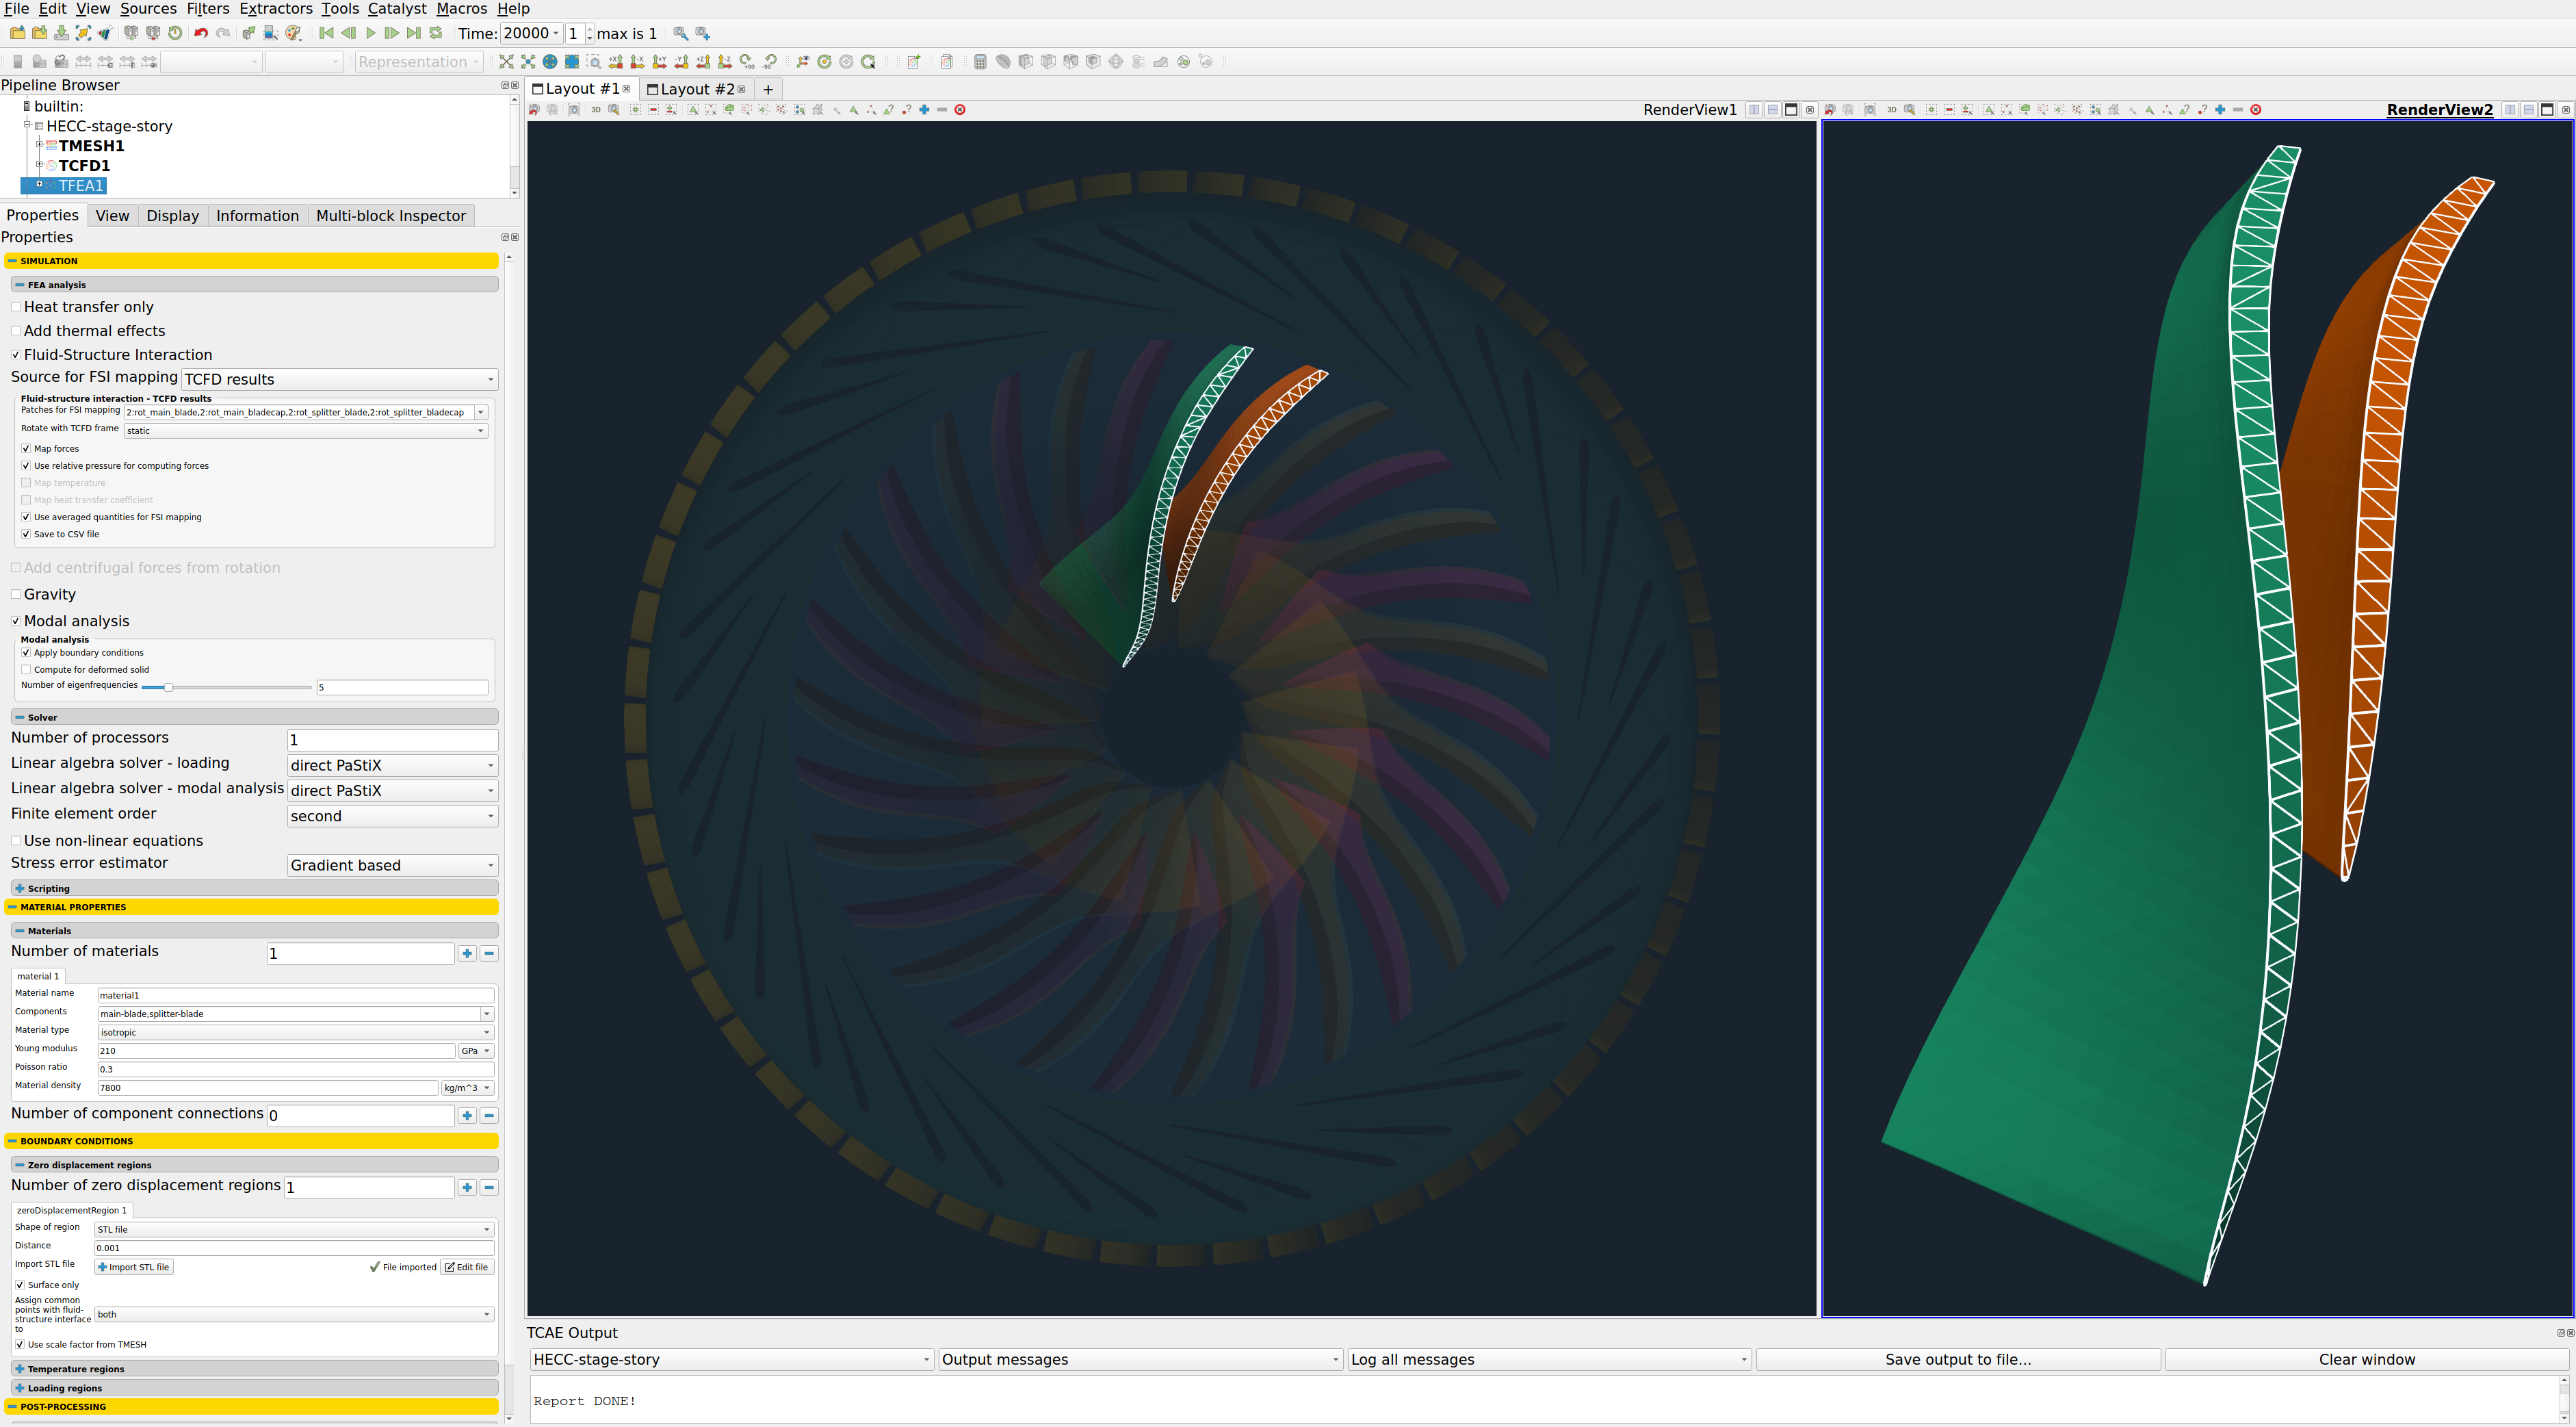The height and width of the screenshot is (1427, 2576).
Task: Open Finite element order dropdown
Action: [392, 817]
